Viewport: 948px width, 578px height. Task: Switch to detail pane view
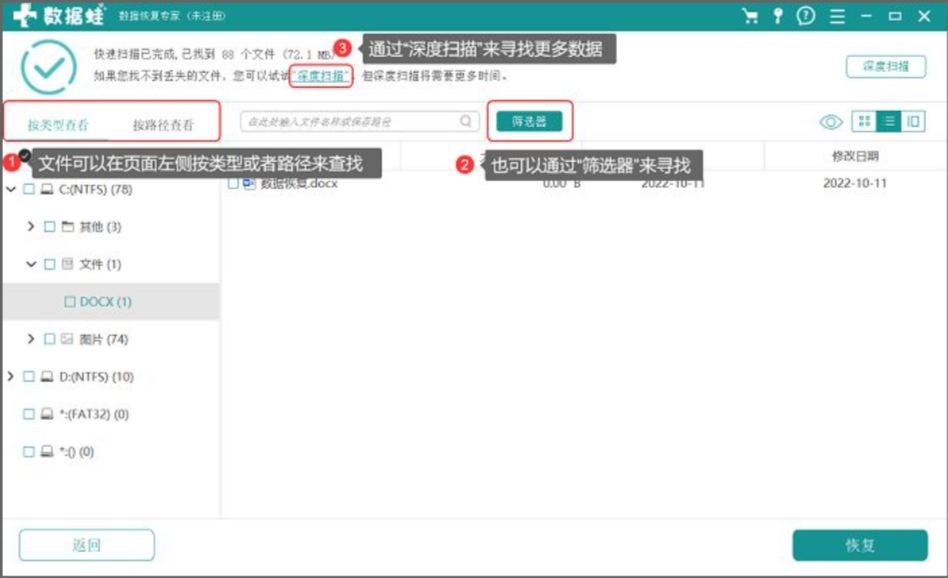(913, 122)
